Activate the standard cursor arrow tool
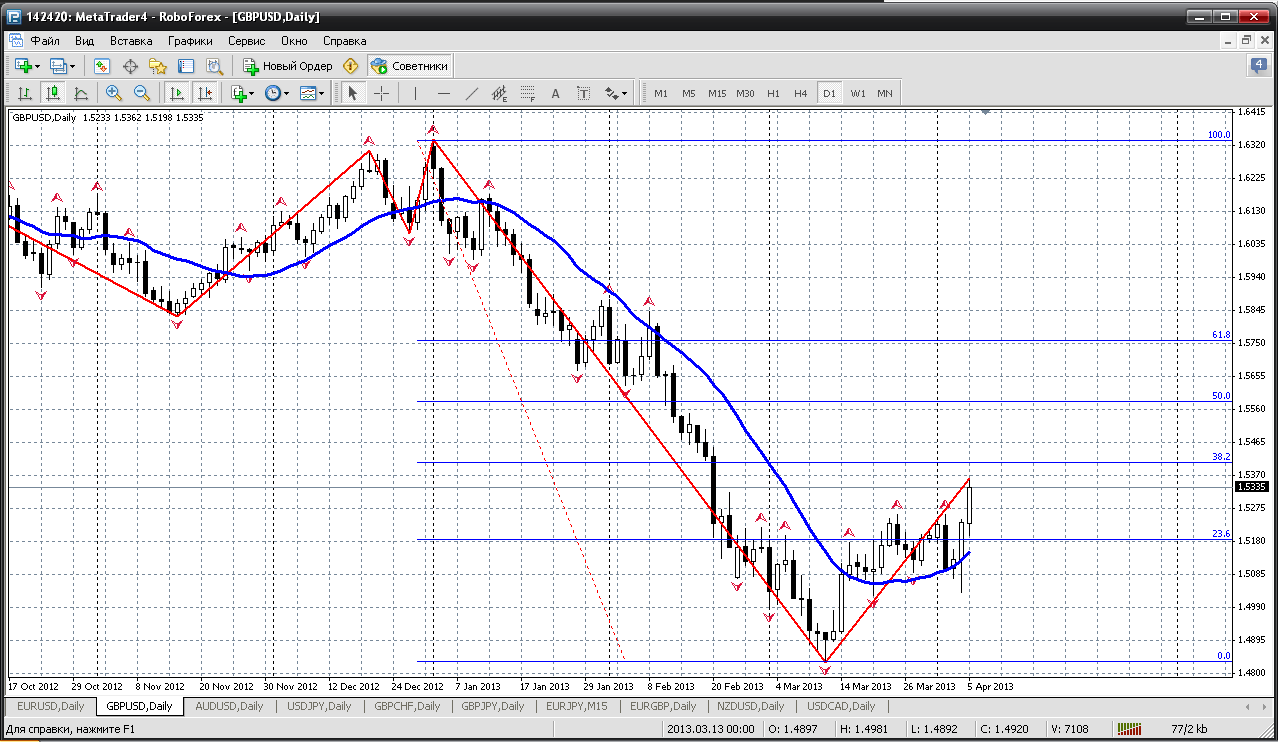The height and width of the screenshot is (742, 1278). click(352, 93)
